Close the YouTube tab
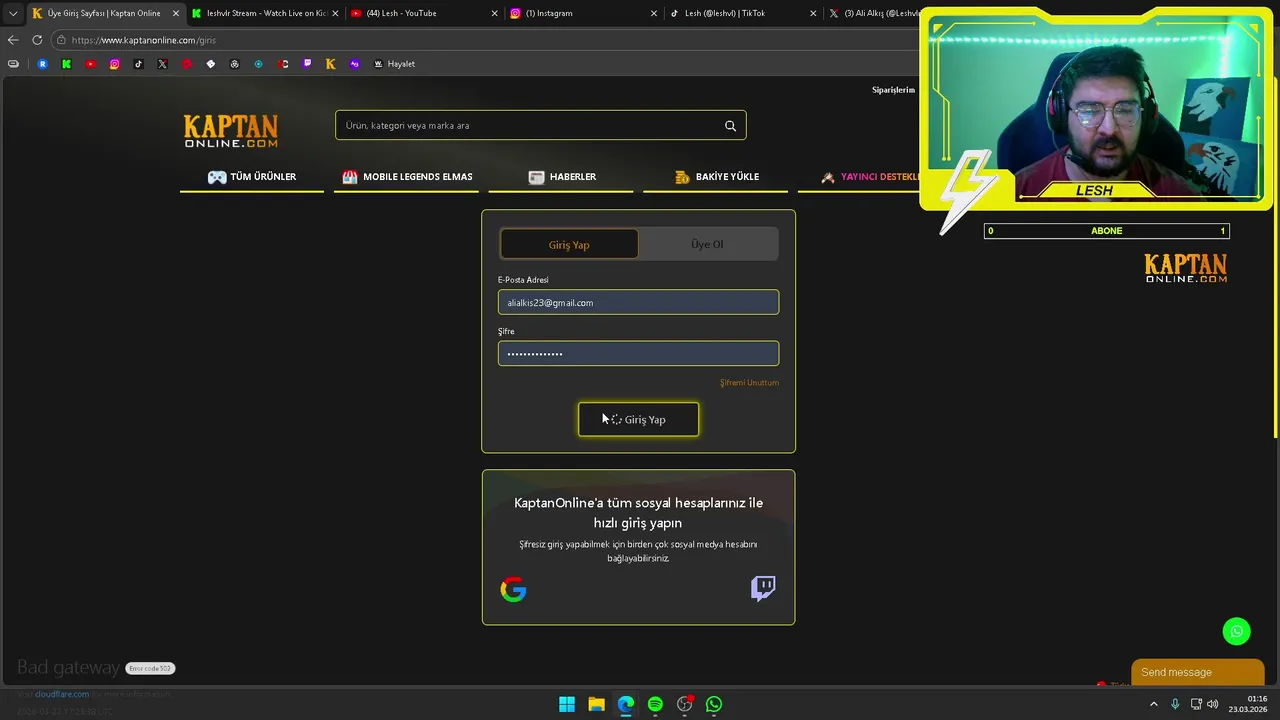The image size is (1280, 720). (x=494, y=13)
